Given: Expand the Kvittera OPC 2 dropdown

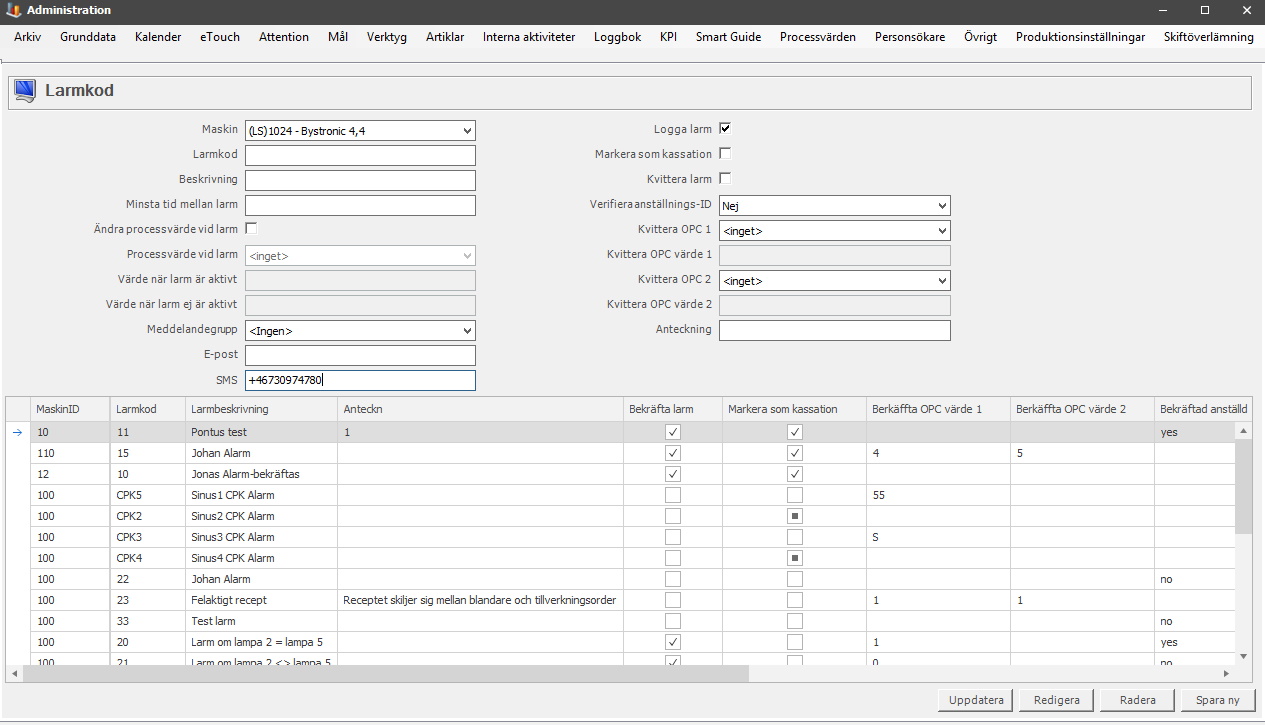Looking at the screenshot, I should pos(942,280).
